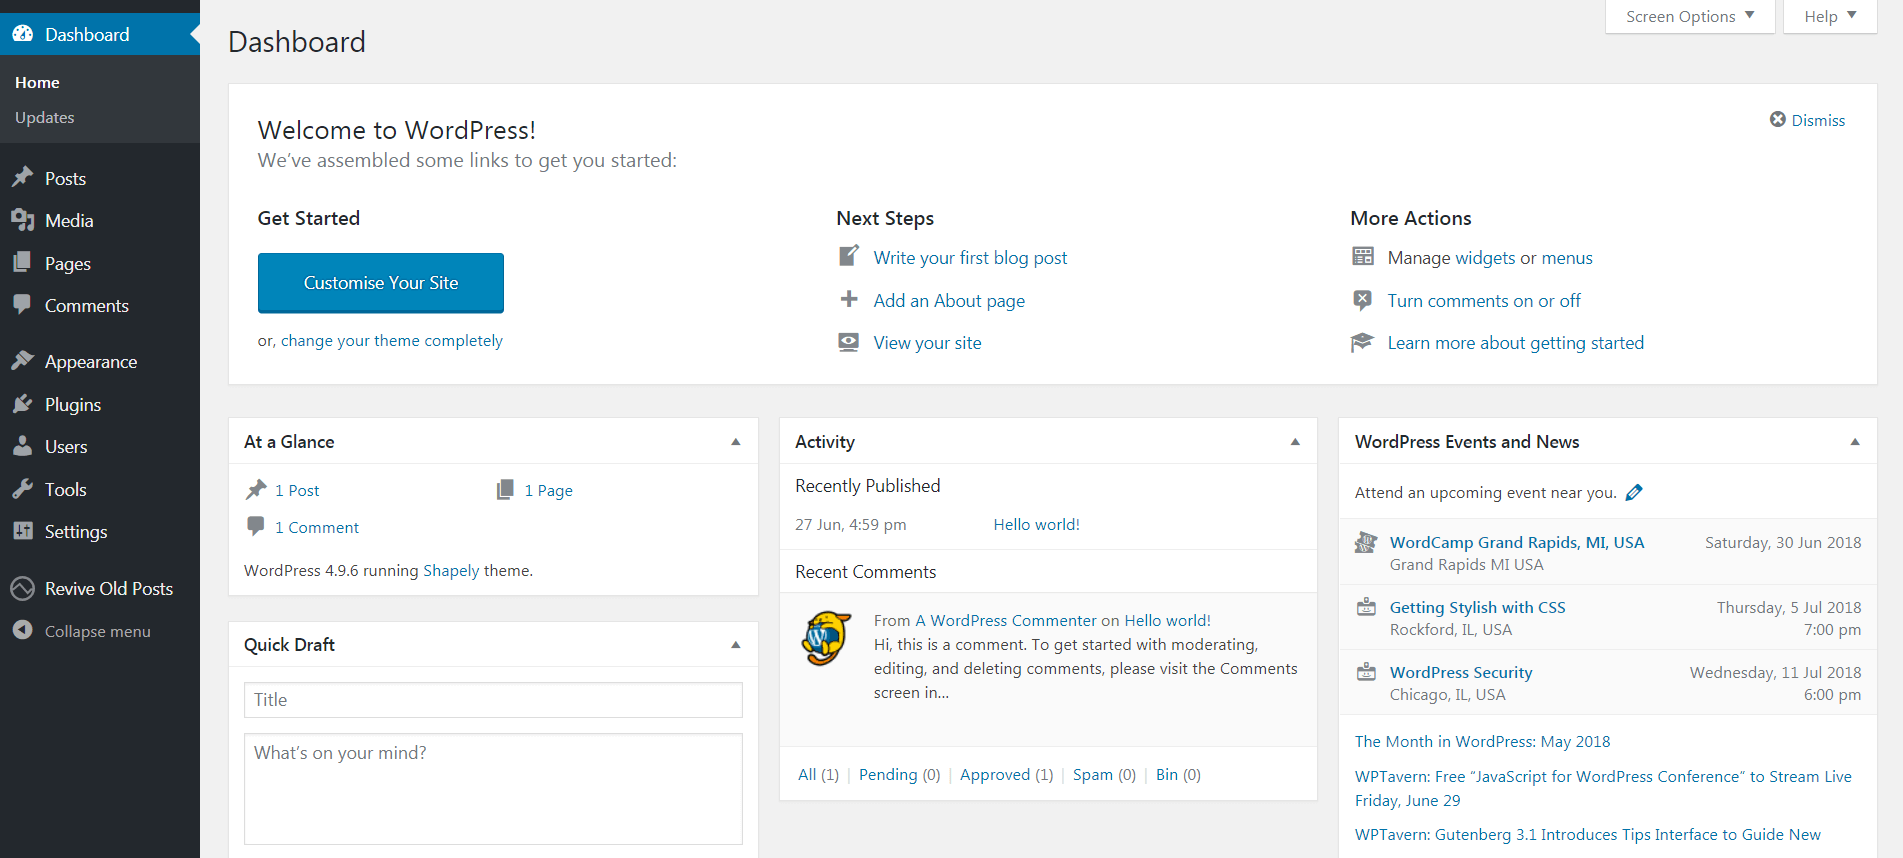Open the Hello world! published post link
The image size is (1903, 858).
click(1036, 524)
